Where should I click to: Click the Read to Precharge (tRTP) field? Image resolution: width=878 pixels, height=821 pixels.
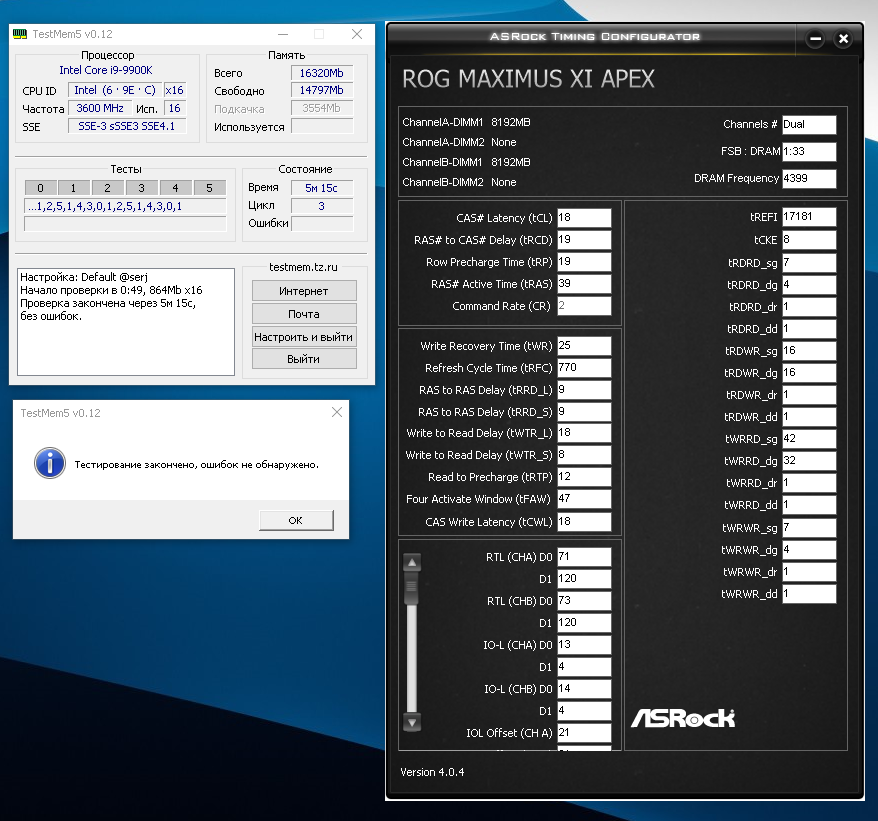pyautogui.click(x=584, y=477)
